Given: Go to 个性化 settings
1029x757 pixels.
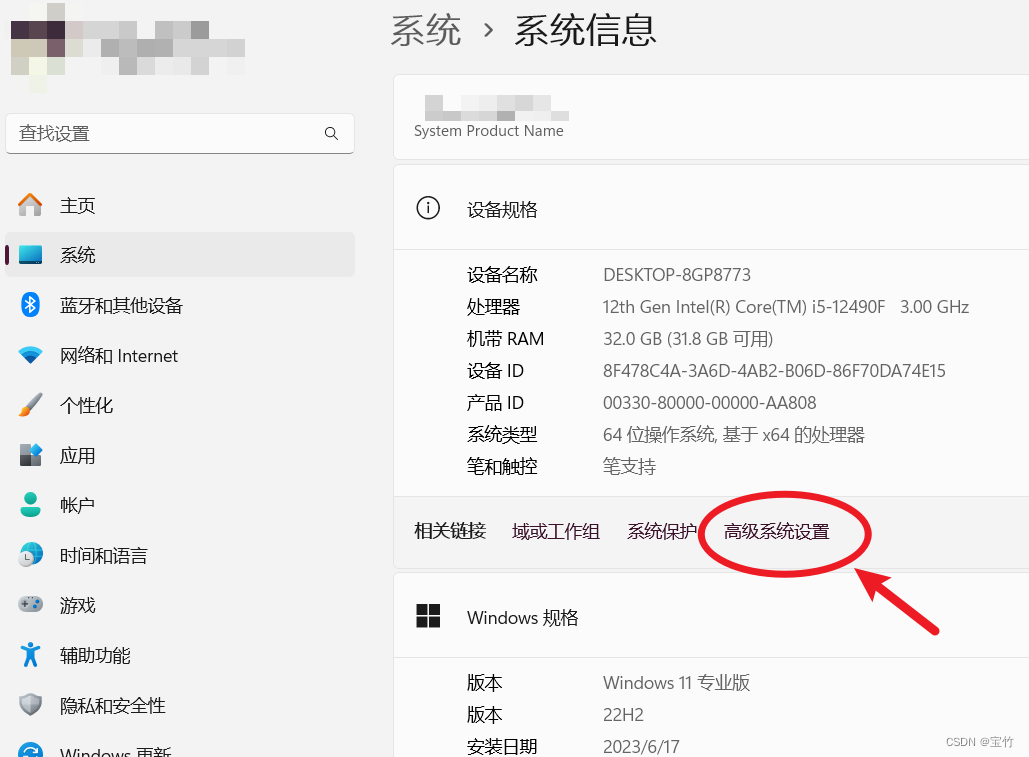Looking at the screenshot, I should point(180,405).
